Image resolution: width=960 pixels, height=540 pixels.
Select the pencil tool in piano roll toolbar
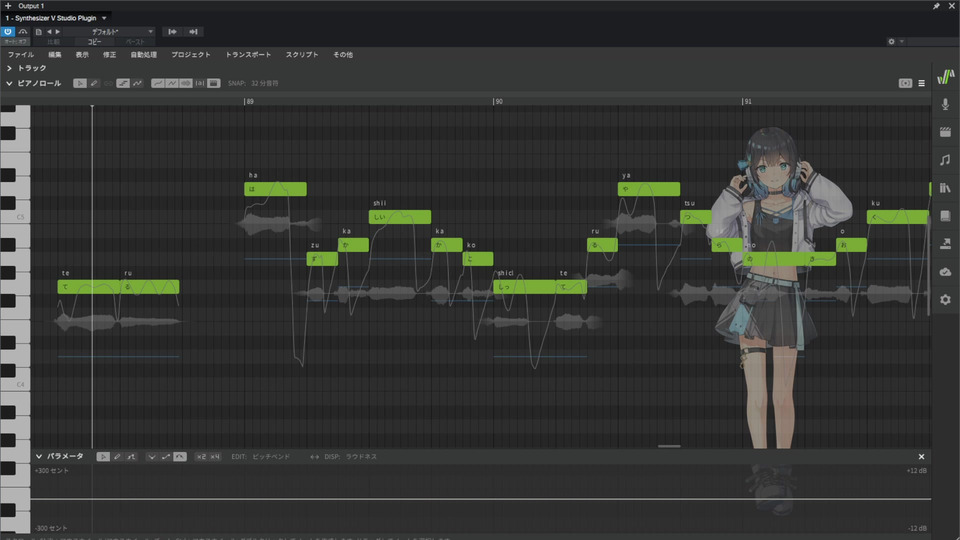[94, 83]
